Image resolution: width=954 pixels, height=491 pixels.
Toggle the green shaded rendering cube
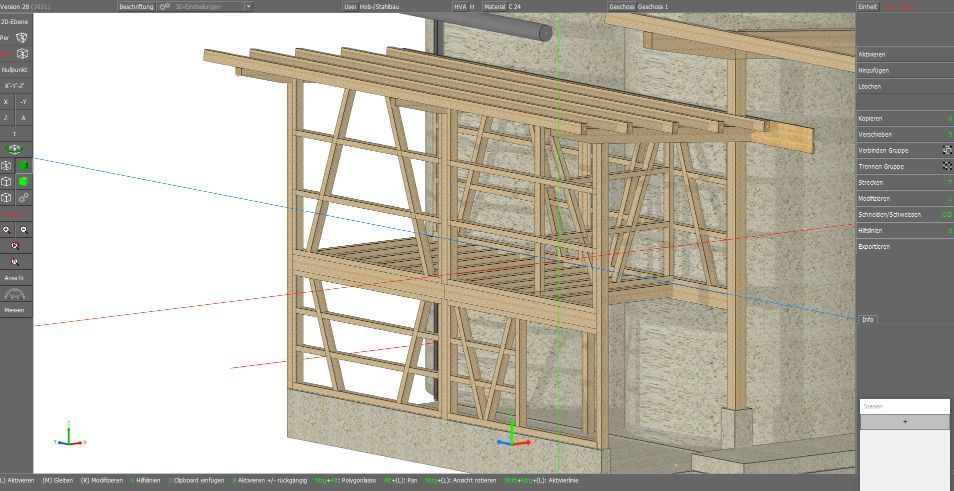[x=23, y=165]
